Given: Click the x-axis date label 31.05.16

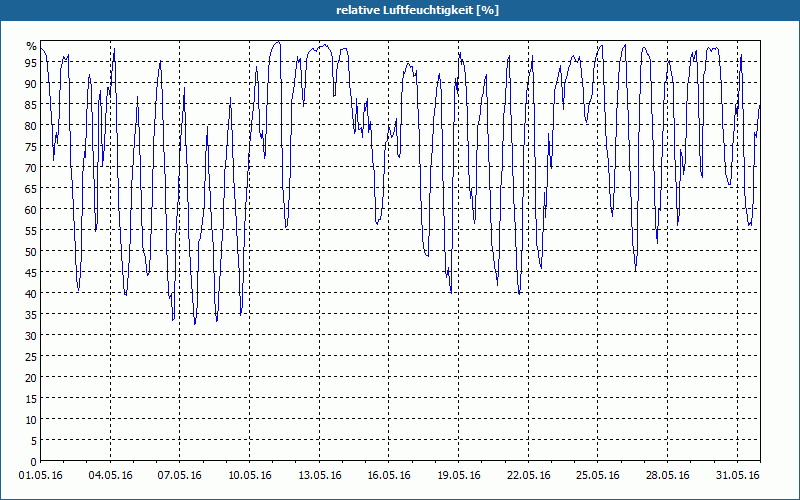Looking at the screenshot, I should [x=737, y=475].
